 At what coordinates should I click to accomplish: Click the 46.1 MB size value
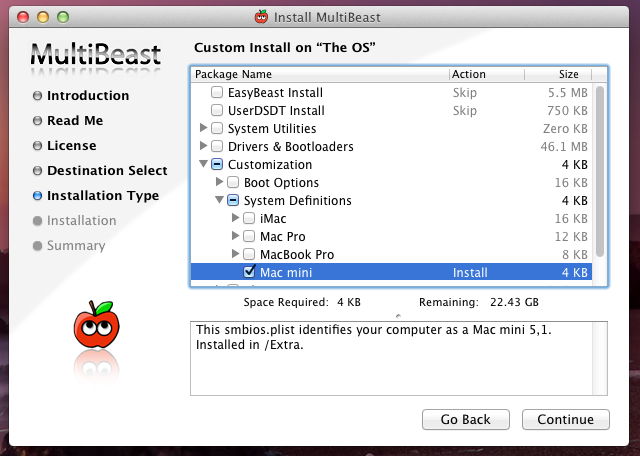(x=564, y=147)
